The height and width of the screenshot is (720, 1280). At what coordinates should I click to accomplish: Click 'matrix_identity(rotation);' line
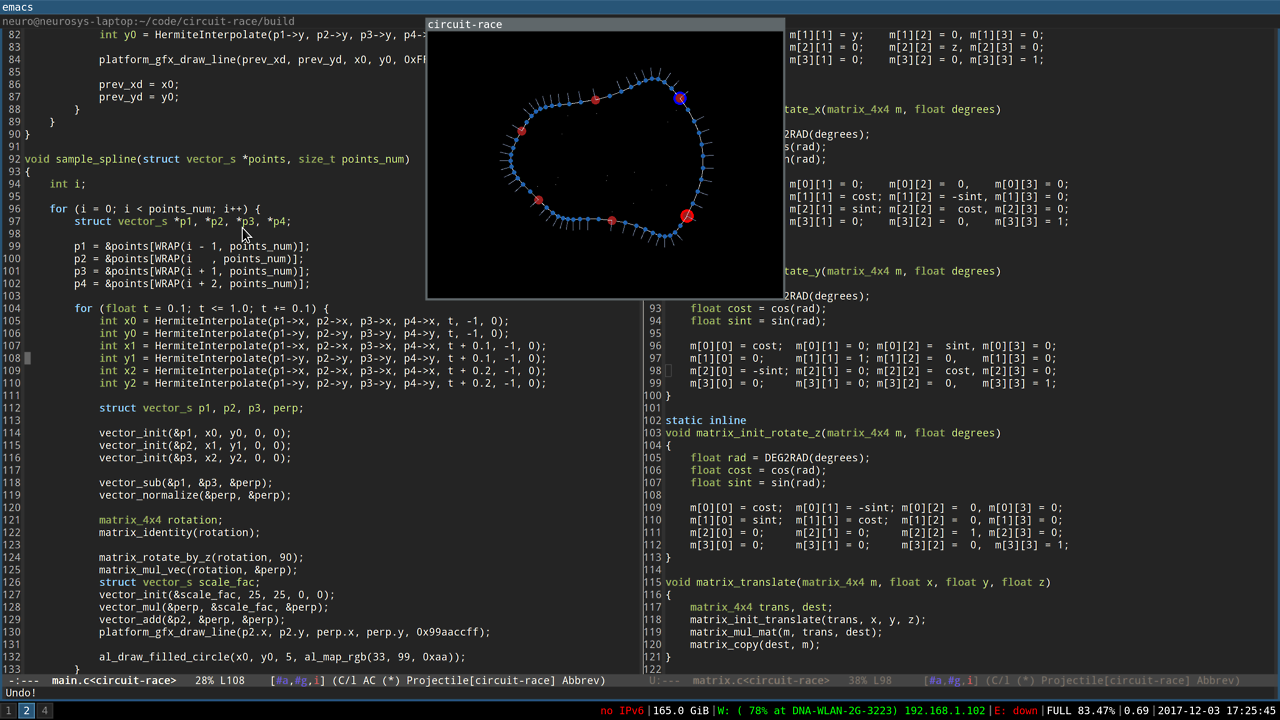180,532
